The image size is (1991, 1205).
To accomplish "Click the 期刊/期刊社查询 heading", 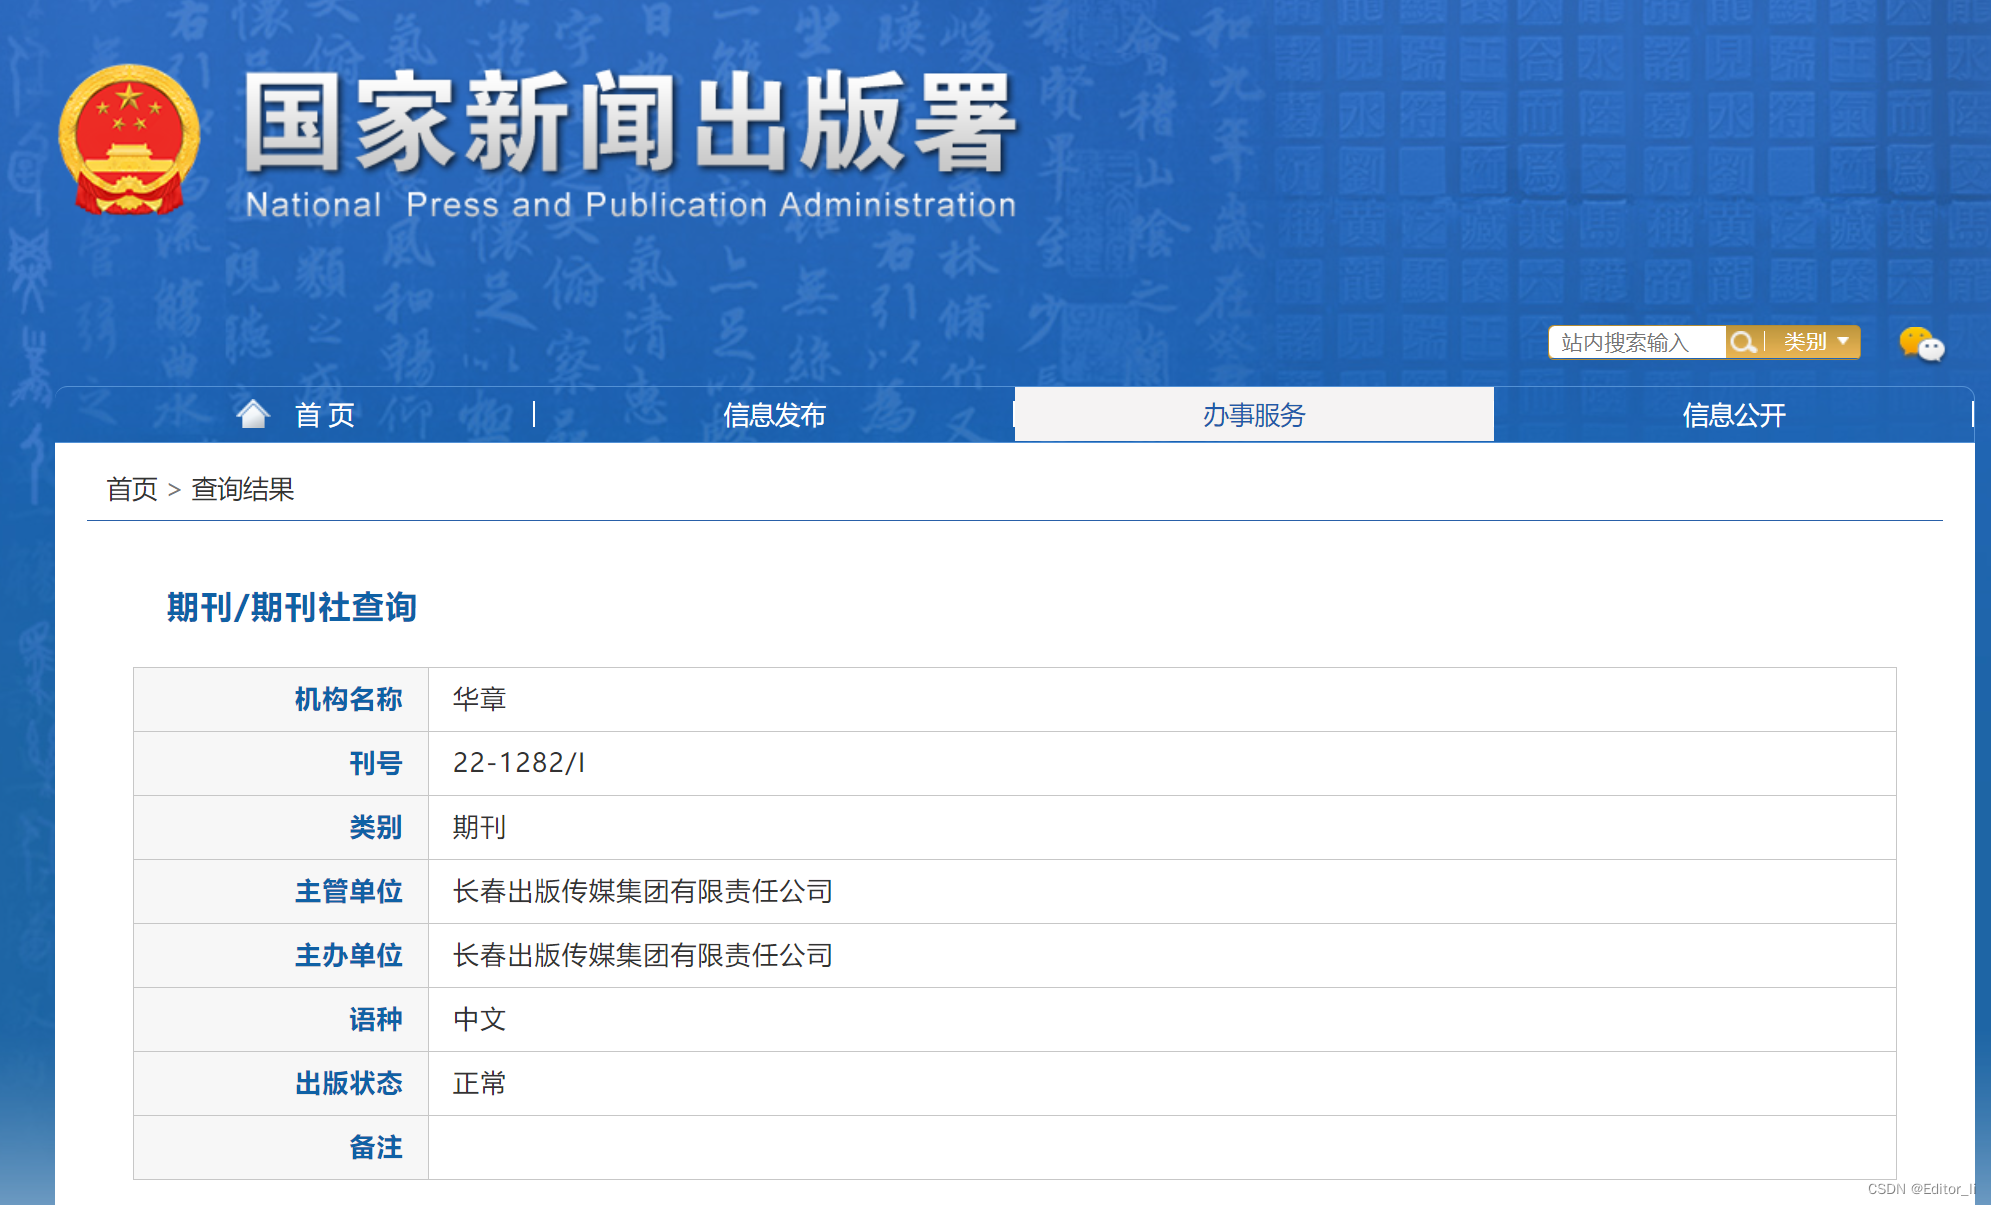I will [x=291, y=607].
